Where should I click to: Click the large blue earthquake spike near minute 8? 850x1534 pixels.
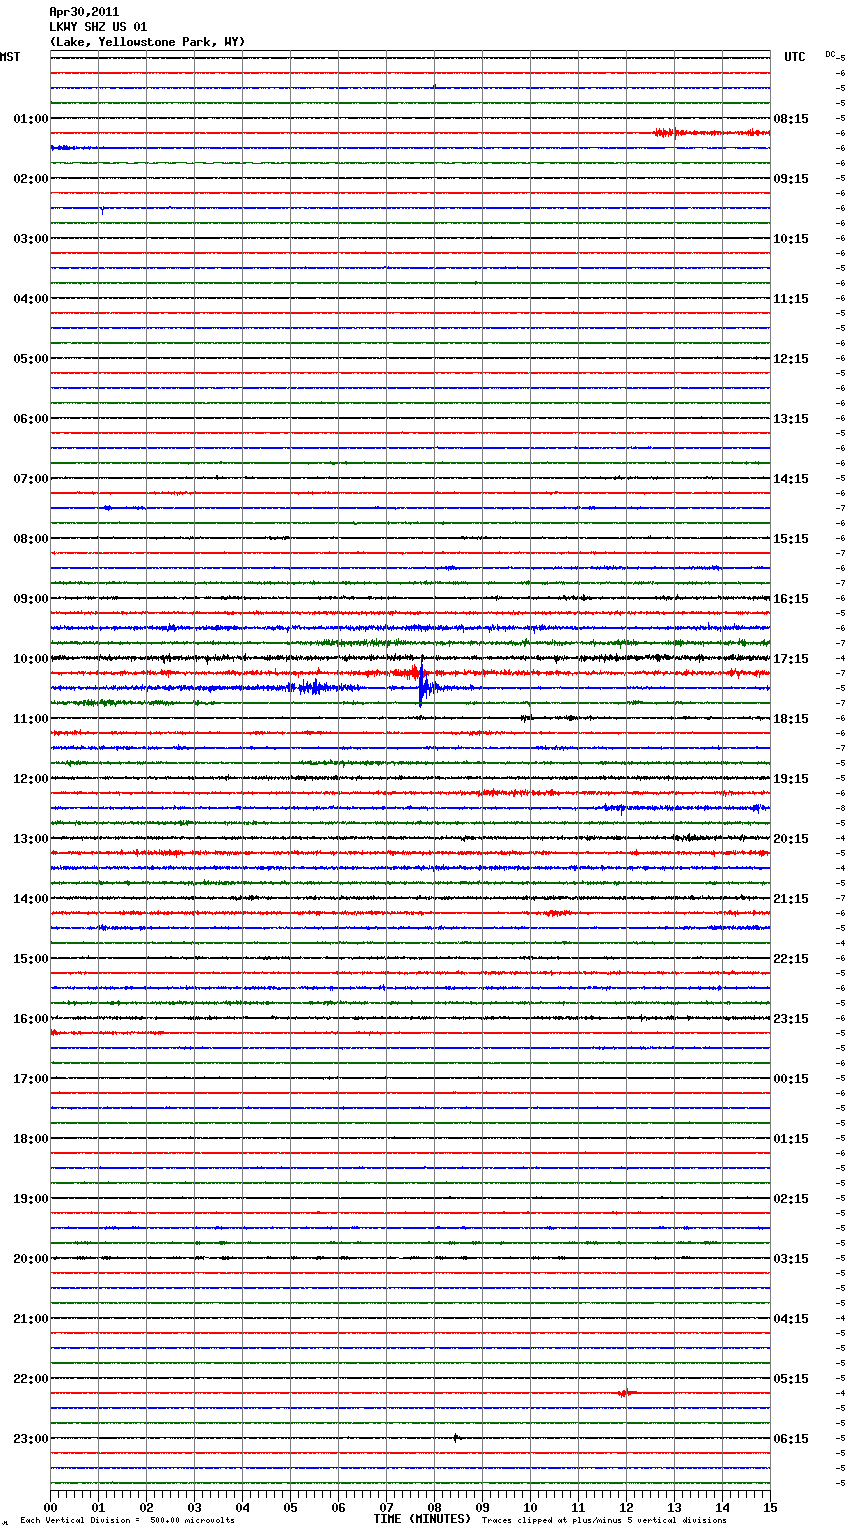coord(422,686)
